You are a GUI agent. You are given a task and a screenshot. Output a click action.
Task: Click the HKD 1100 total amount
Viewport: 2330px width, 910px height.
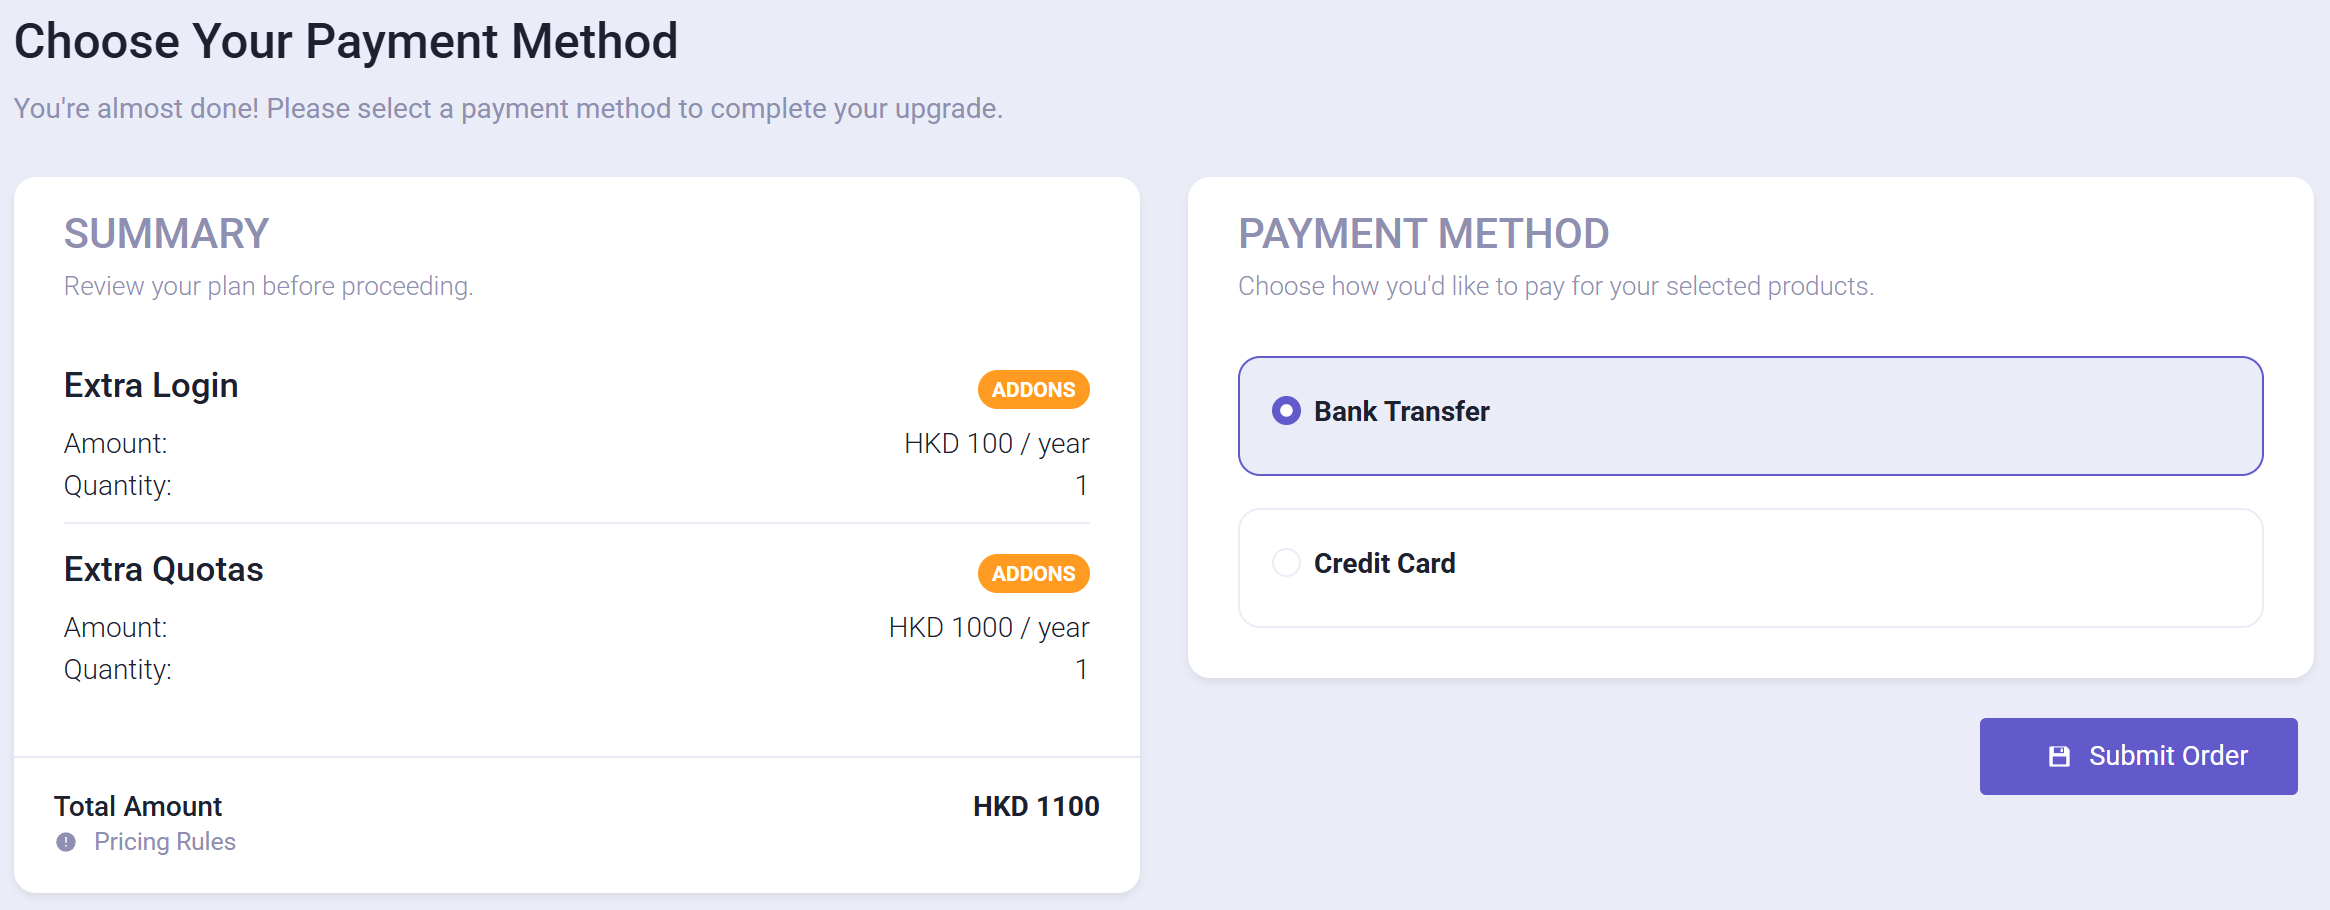click(x=1036, y=807)
